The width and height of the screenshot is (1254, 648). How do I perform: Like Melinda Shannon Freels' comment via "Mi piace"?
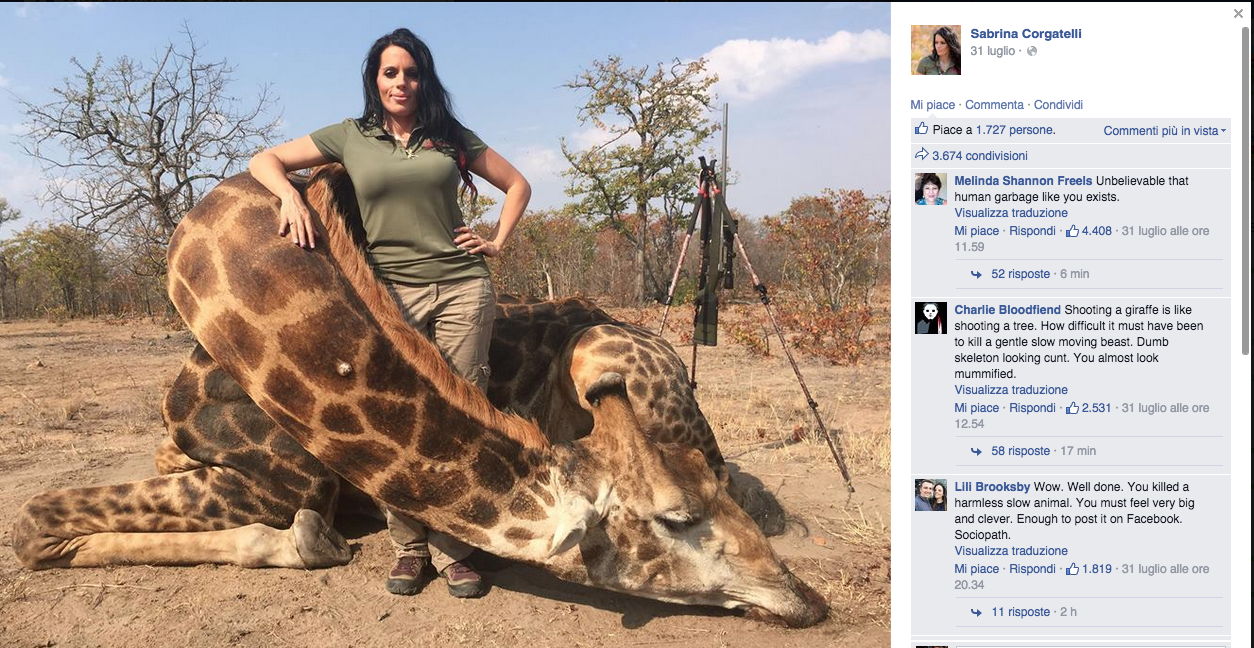point(976,230)
